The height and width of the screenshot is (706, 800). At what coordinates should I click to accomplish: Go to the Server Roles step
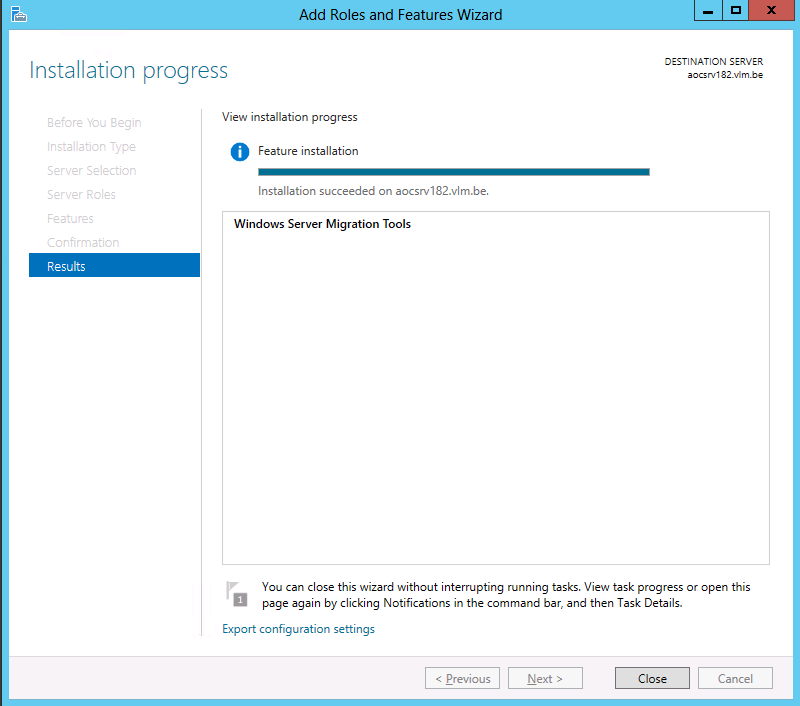(84, 194)
